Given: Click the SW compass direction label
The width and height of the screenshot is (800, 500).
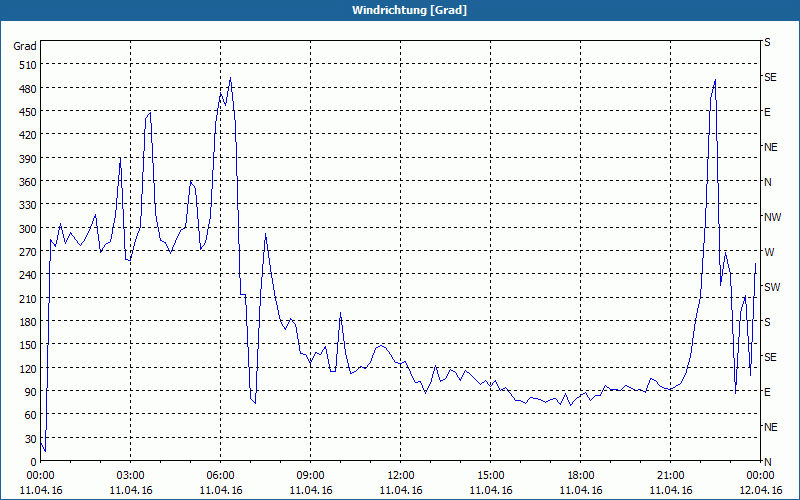Looking at the screenshot, I should [x=772, y=287].
